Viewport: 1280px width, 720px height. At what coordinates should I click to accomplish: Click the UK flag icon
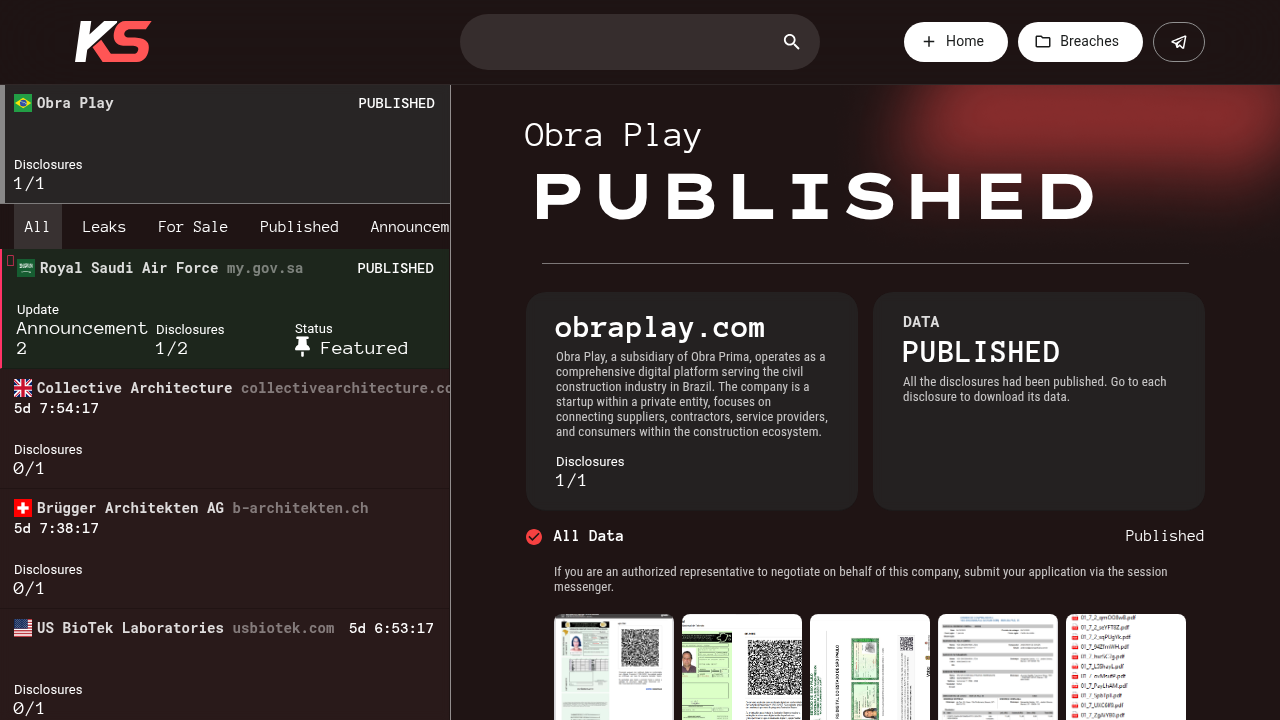tap(23, 388)
